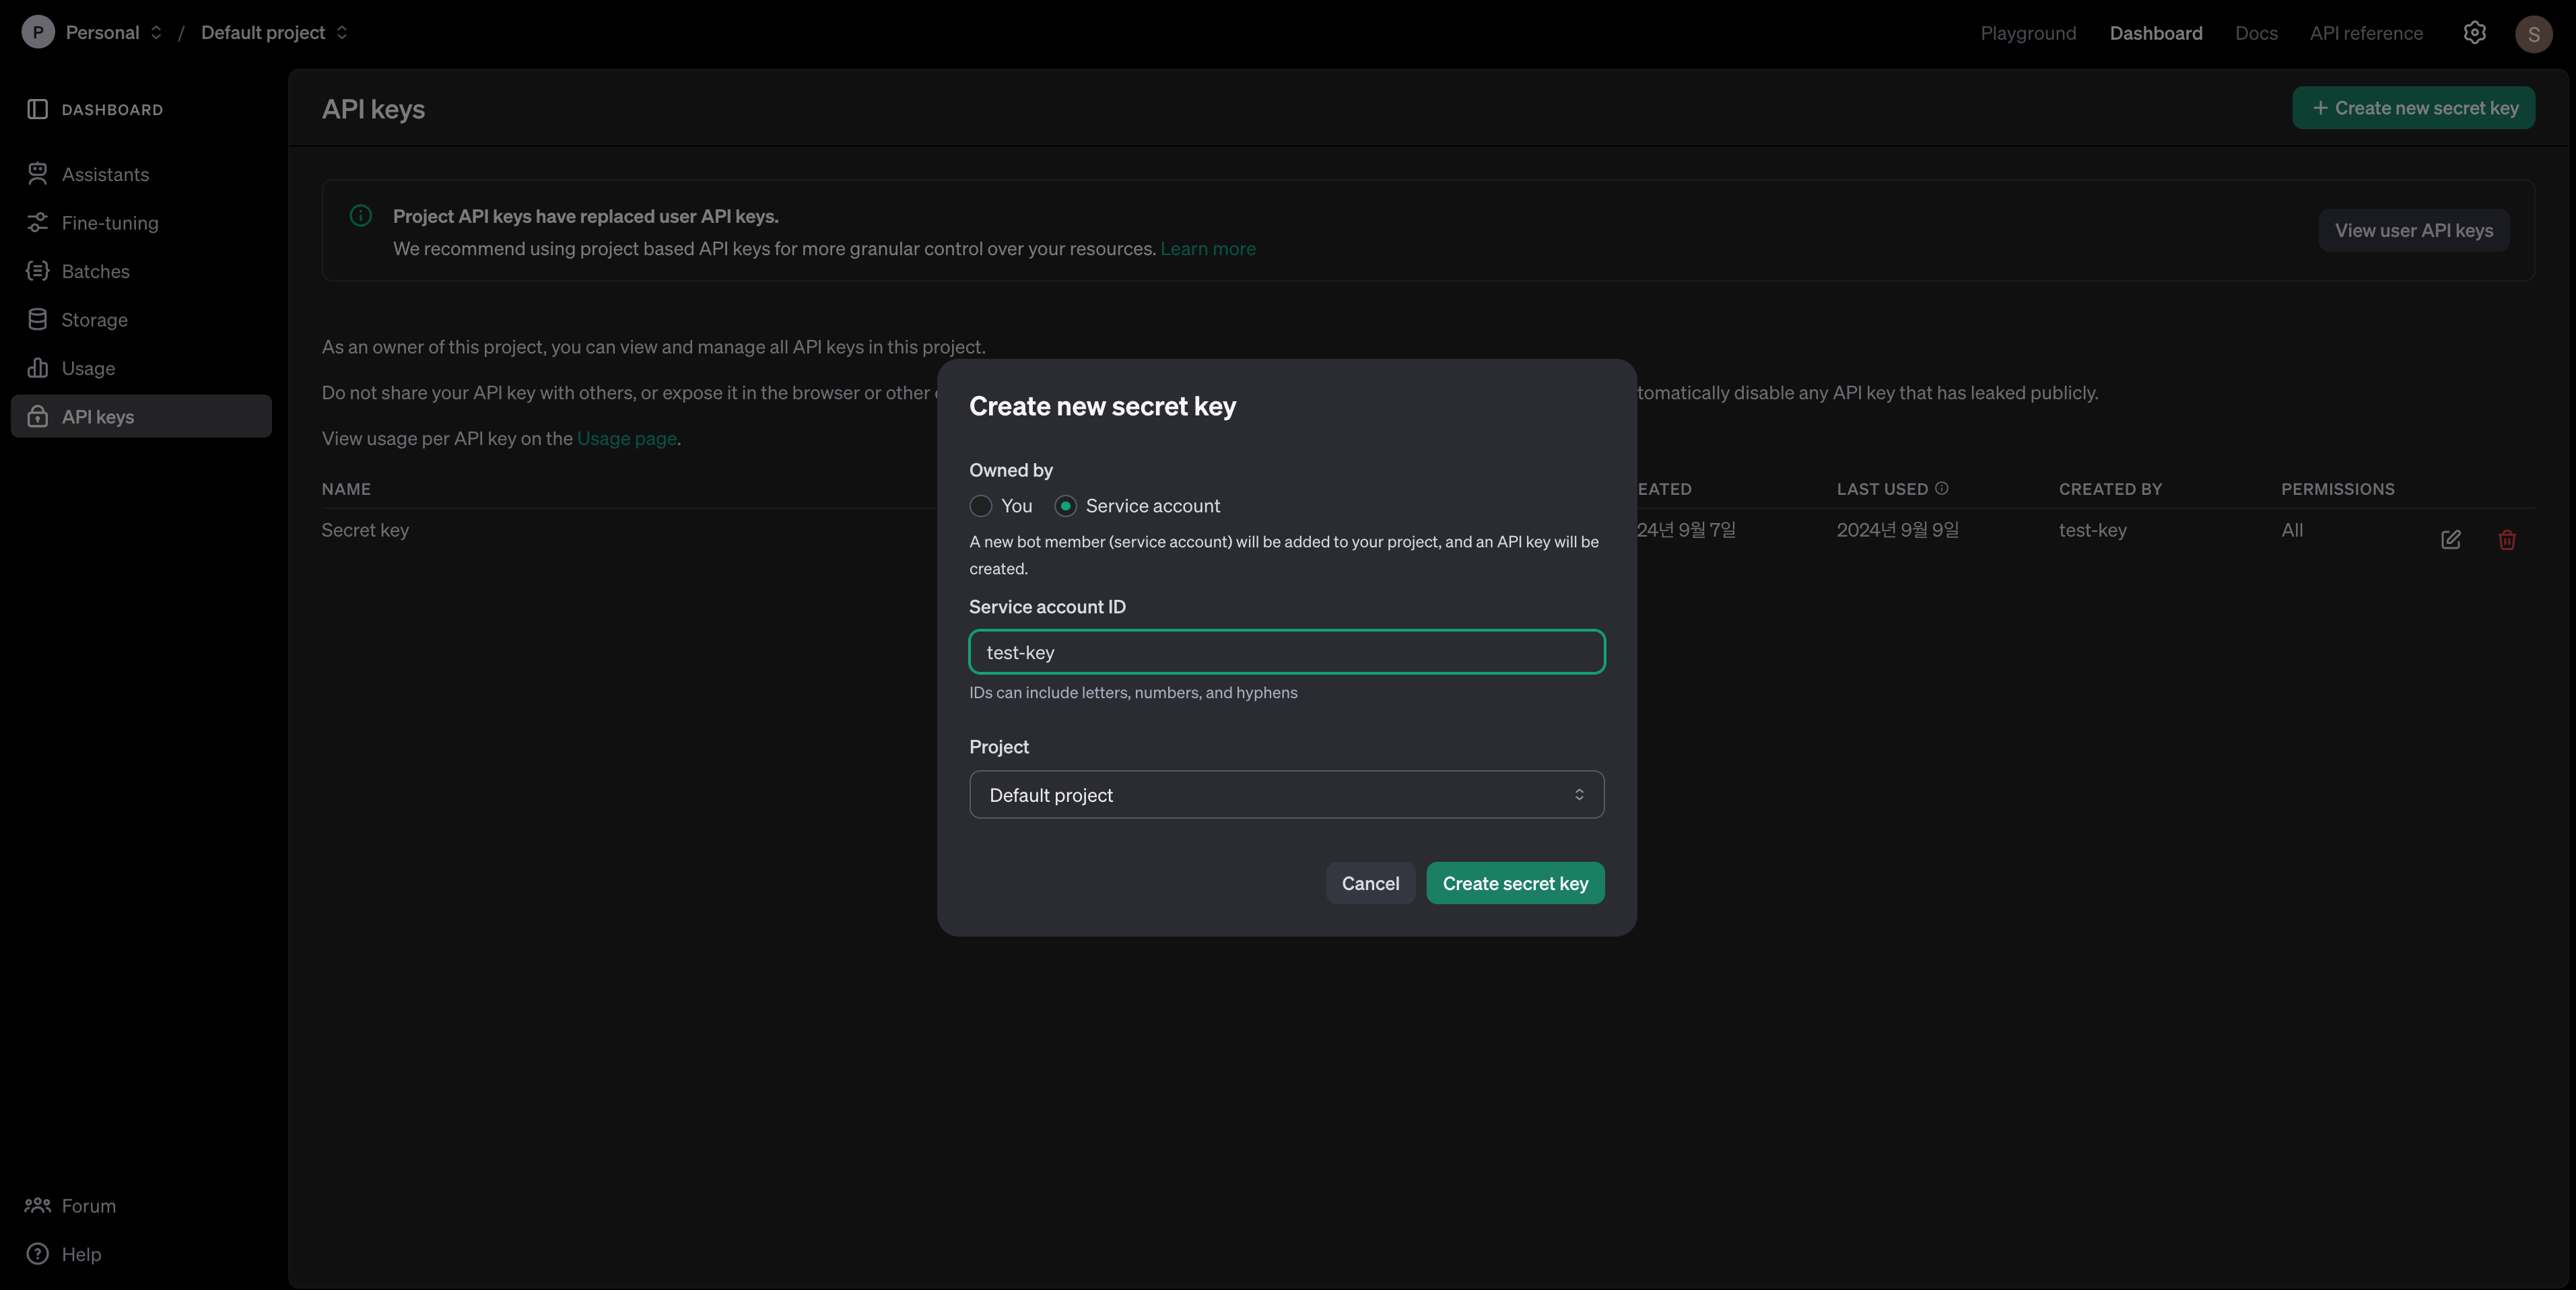Screen dimensions: 2576x1290
Task: Click the Create secret key button
Action: [1515, 883]
